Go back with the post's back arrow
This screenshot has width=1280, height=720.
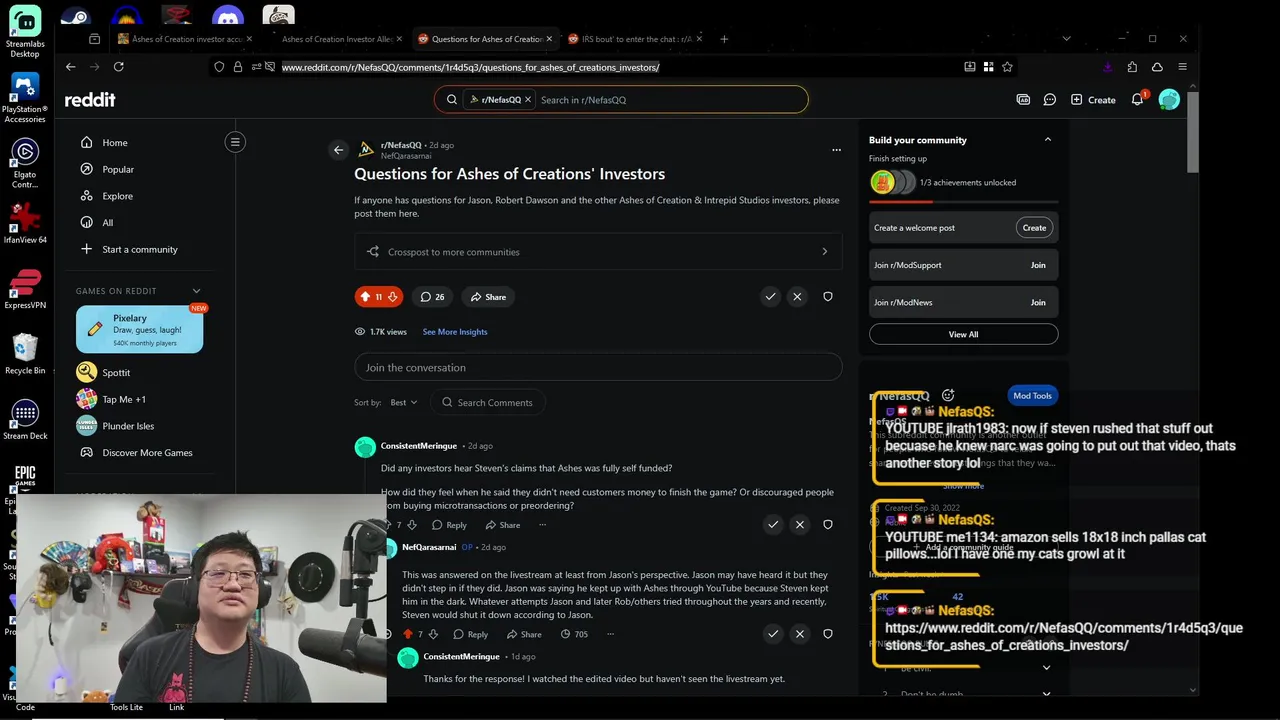(x=338, y=150)
